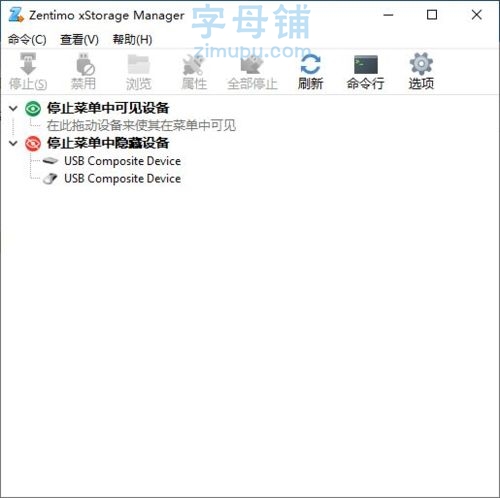
Task: Collapse the visible devices (可见设备) group
Action: pyautogui.click(x=13, y=108)
